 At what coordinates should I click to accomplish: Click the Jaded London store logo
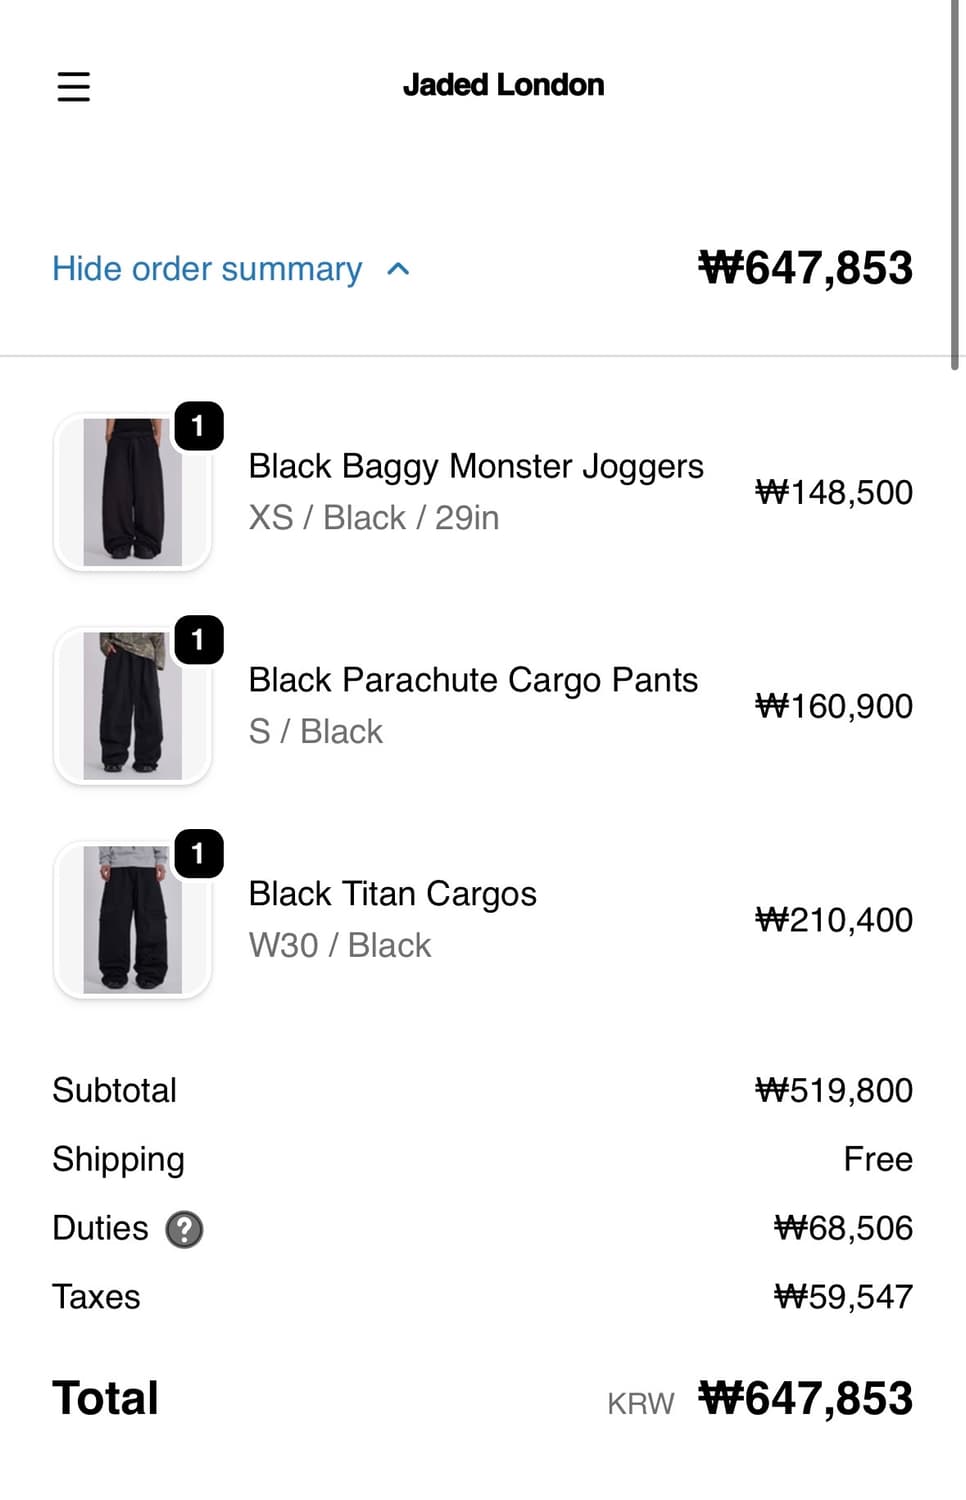[x=503, y=85]
